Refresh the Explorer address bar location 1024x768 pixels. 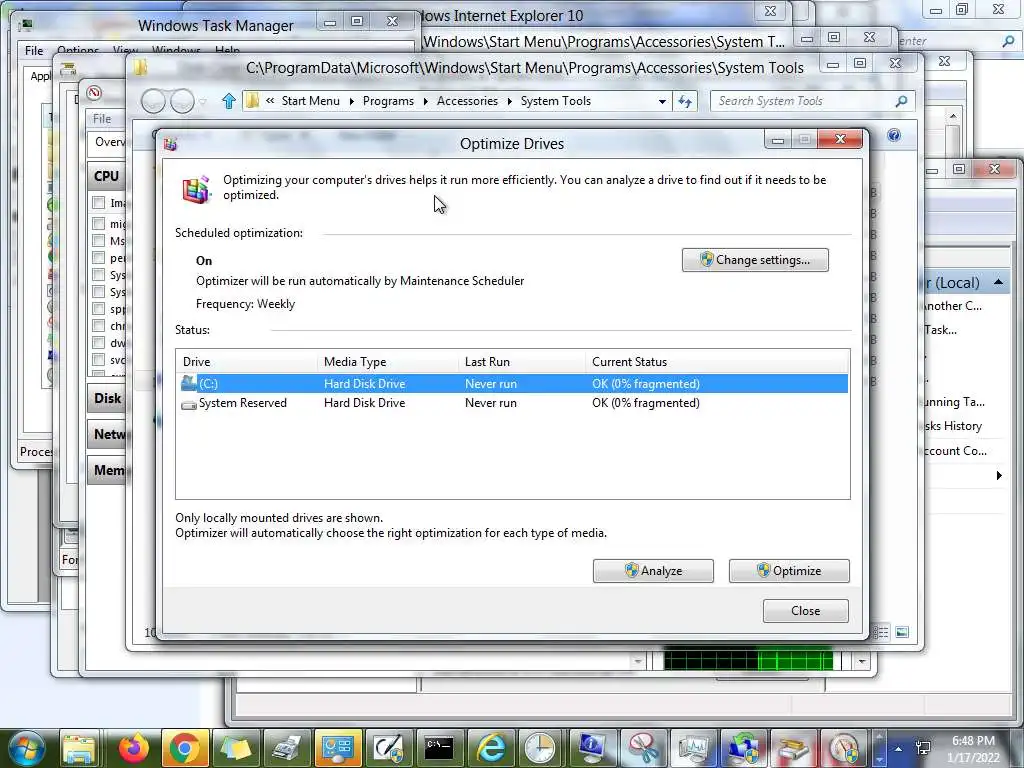click(x=684, y=101)
